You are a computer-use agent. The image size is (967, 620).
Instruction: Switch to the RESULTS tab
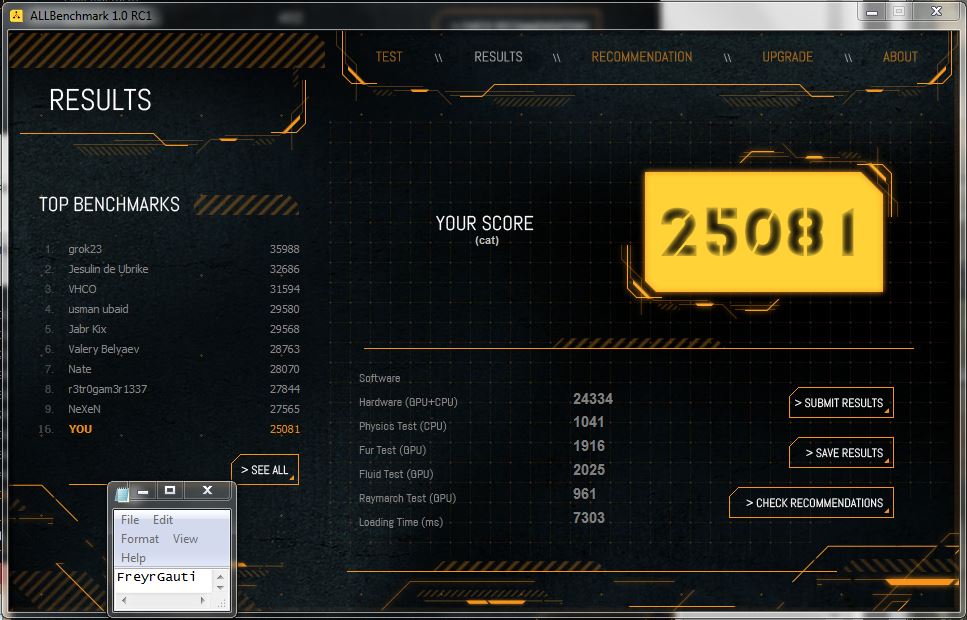(x=498, y=57)
